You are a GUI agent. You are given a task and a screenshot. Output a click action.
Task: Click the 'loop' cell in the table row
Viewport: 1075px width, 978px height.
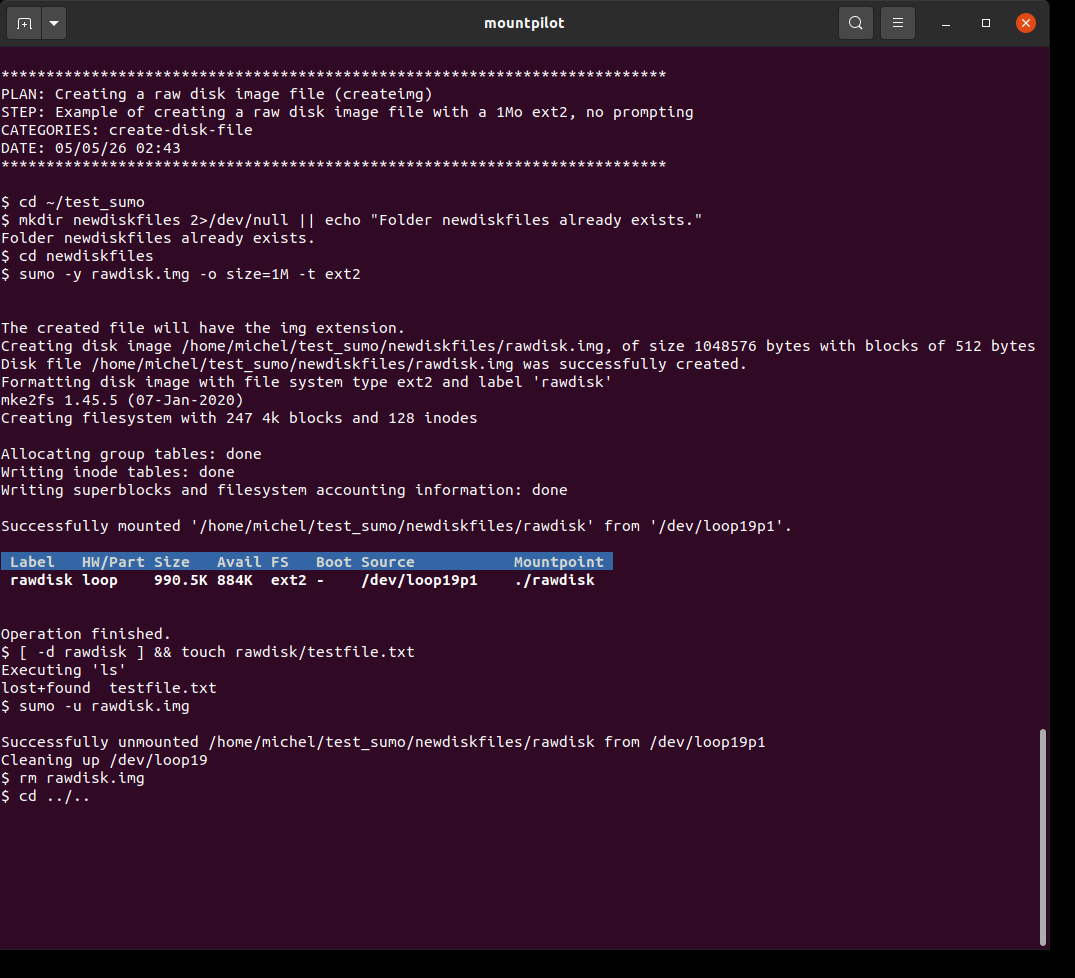(100, 580)
